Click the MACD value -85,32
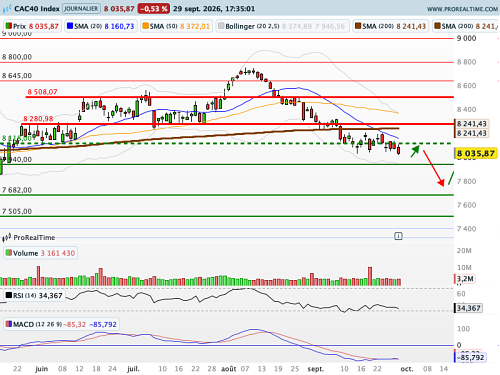The width and height of the screenshot is (500, 375). coord(75,324)
